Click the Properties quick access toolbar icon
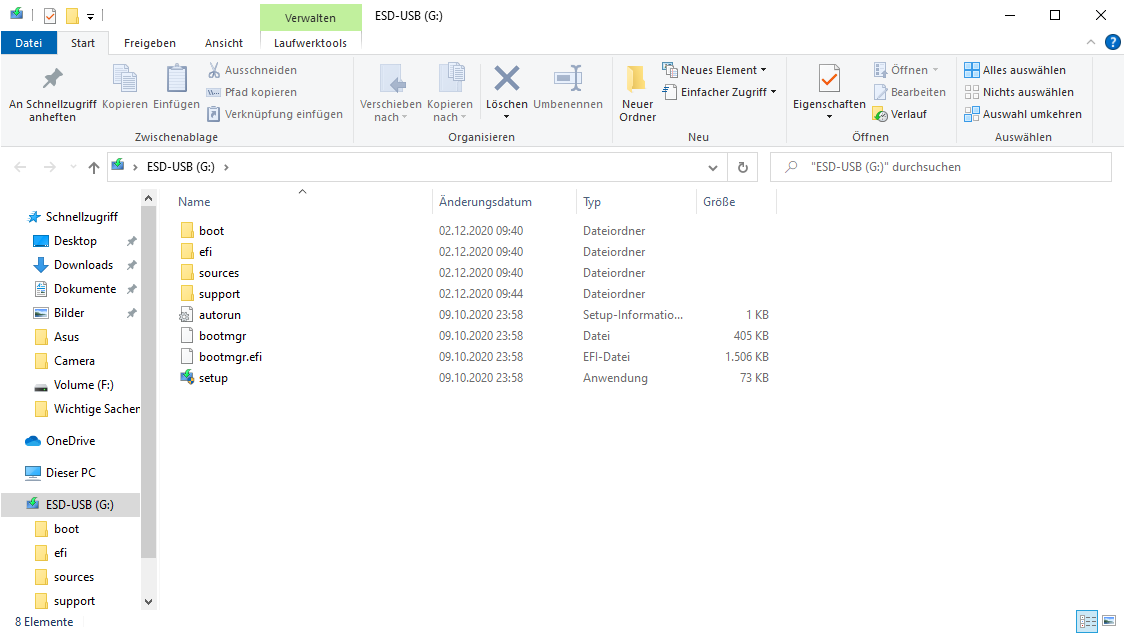This screenshot has height=634, width=1125. pos(50,15)
